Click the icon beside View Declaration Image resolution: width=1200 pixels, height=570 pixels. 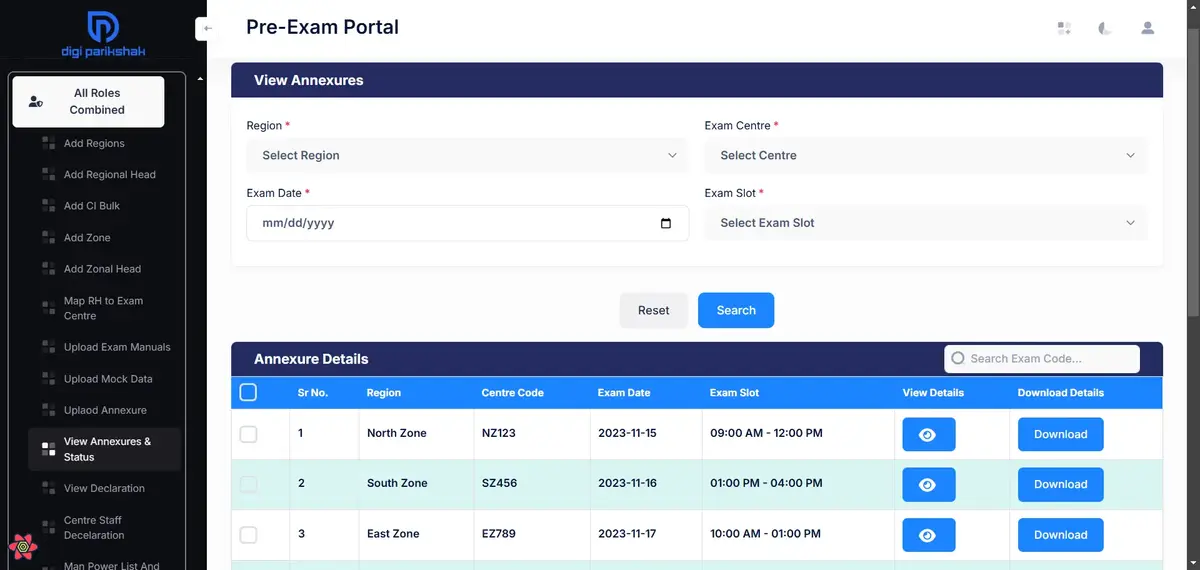pos(48,488)
